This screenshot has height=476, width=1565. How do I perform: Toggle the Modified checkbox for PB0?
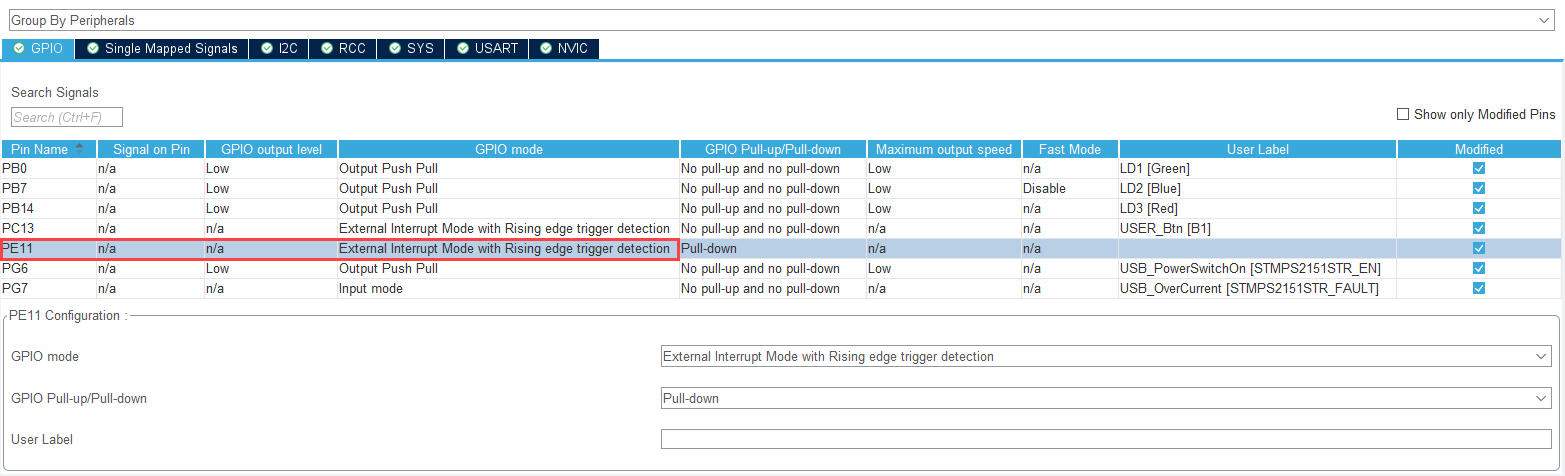(x=1478, y=168)
